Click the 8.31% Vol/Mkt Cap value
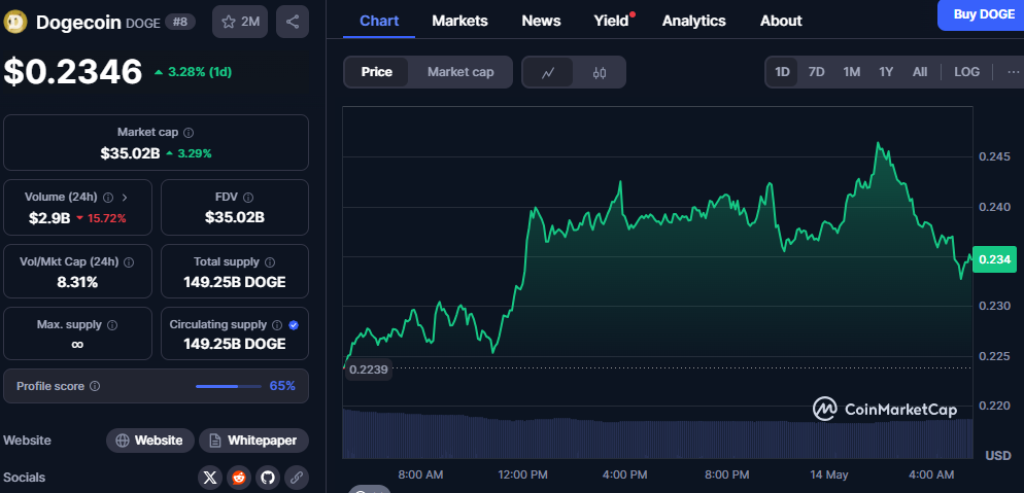The width and height of the screenshot is (1024, 493). 77,283
